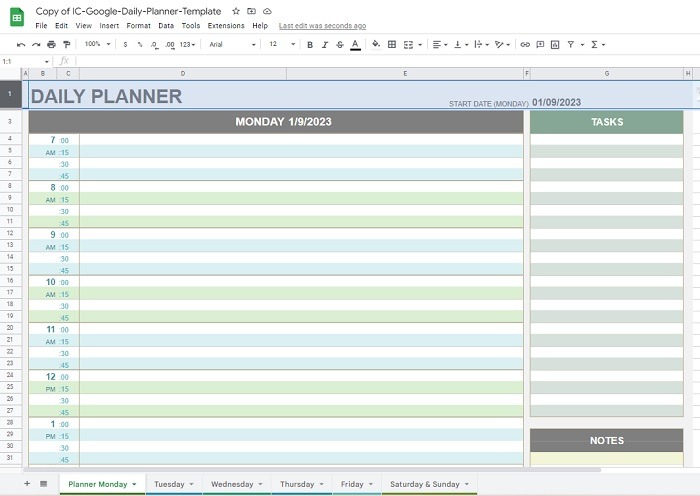Toggle strikethrough formatting
Image resolution: width=700 pixels, height=496 pixels.
340,45
